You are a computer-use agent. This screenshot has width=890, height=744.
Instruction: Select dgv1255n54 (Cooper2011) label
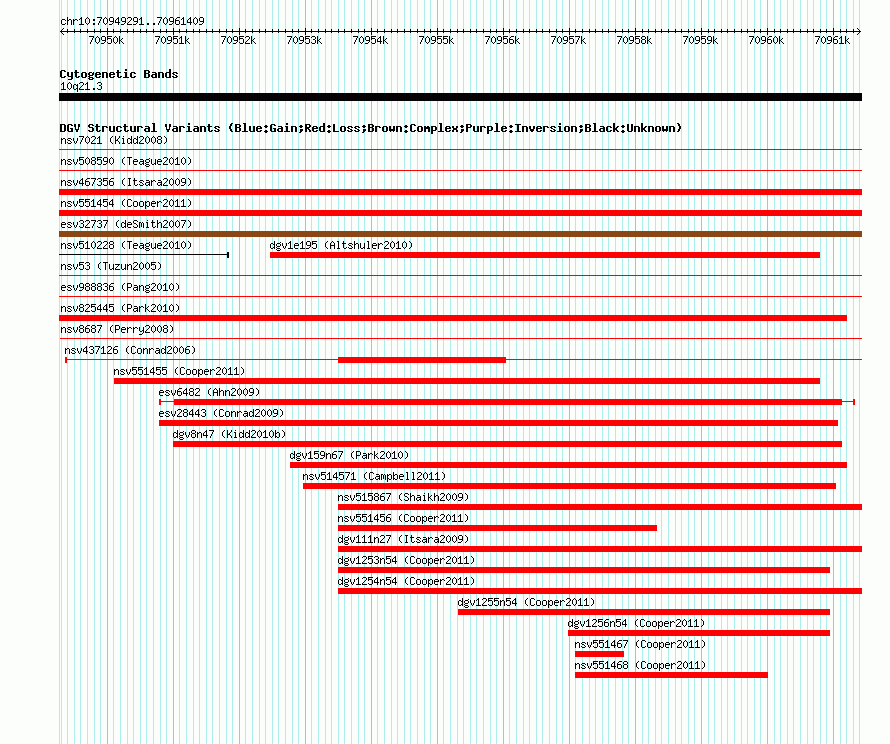pos(526,602)
